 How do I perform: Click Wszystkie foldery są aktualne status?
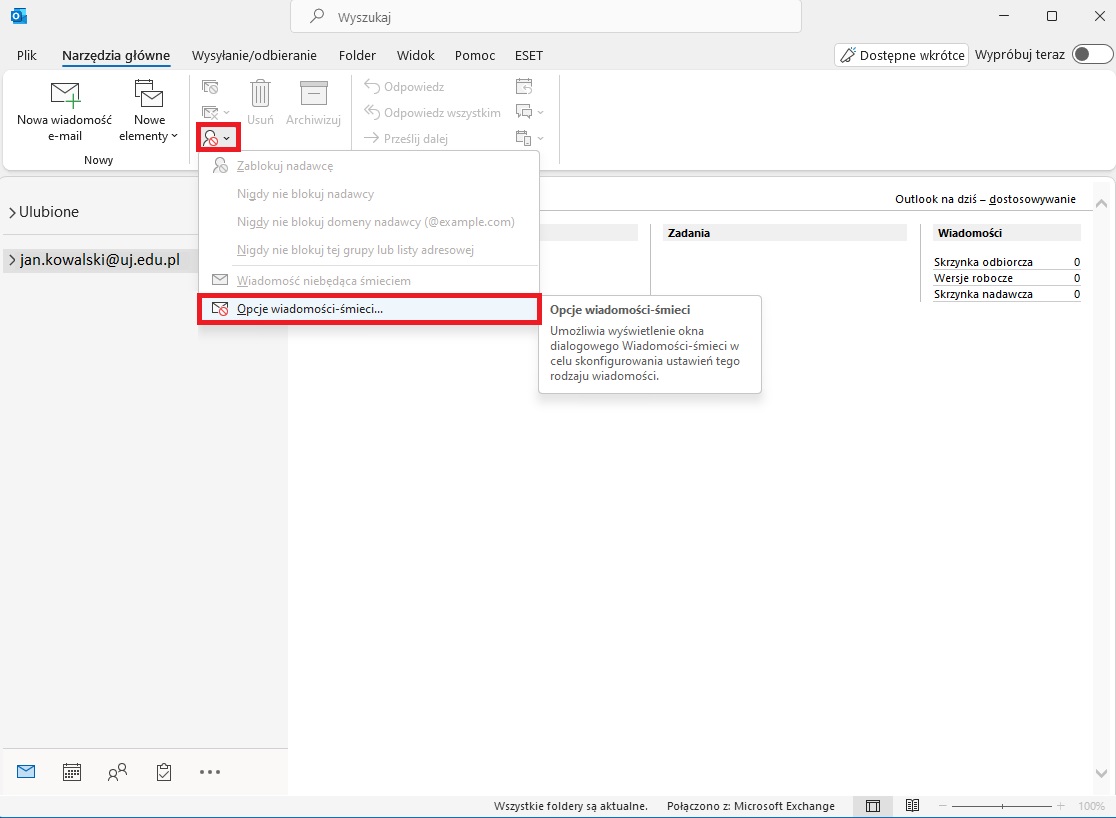click(x=571, y=806)
